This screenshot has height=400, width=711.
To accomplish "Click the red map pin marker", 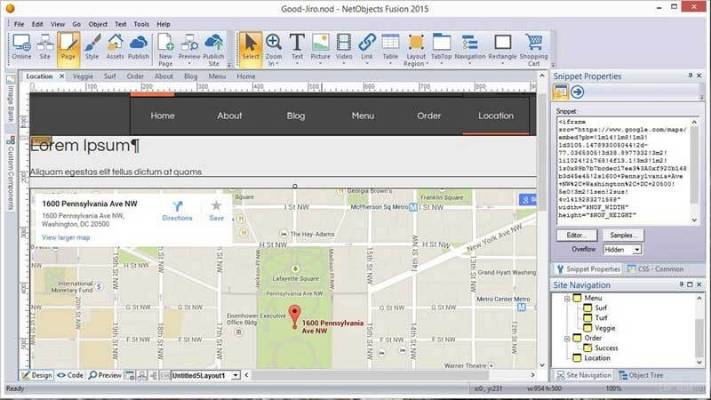I will click(x=295, y=317).
